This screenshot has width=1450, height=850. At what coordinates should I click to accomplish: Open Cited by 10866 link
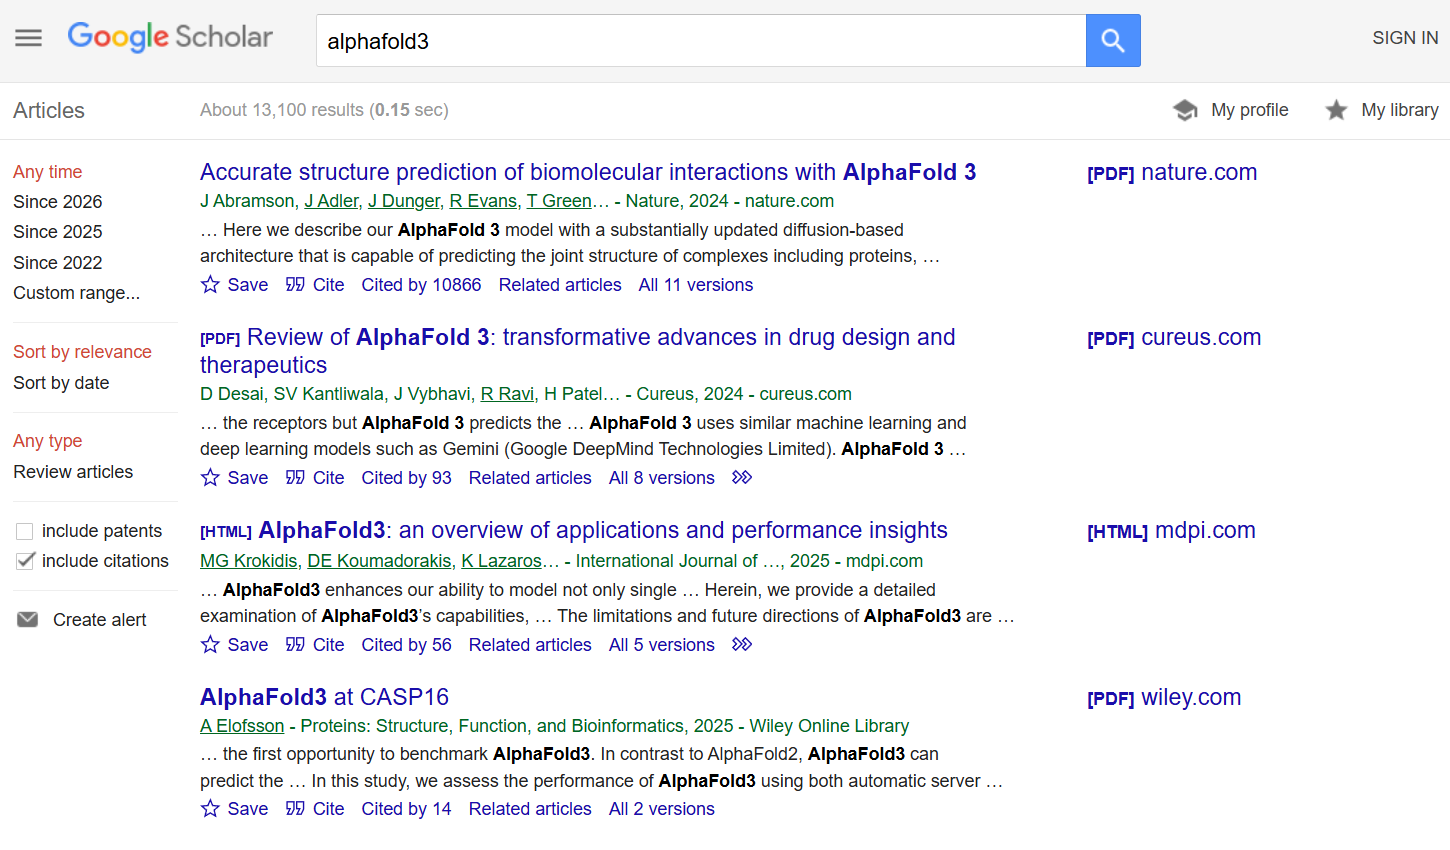point(421,285)
